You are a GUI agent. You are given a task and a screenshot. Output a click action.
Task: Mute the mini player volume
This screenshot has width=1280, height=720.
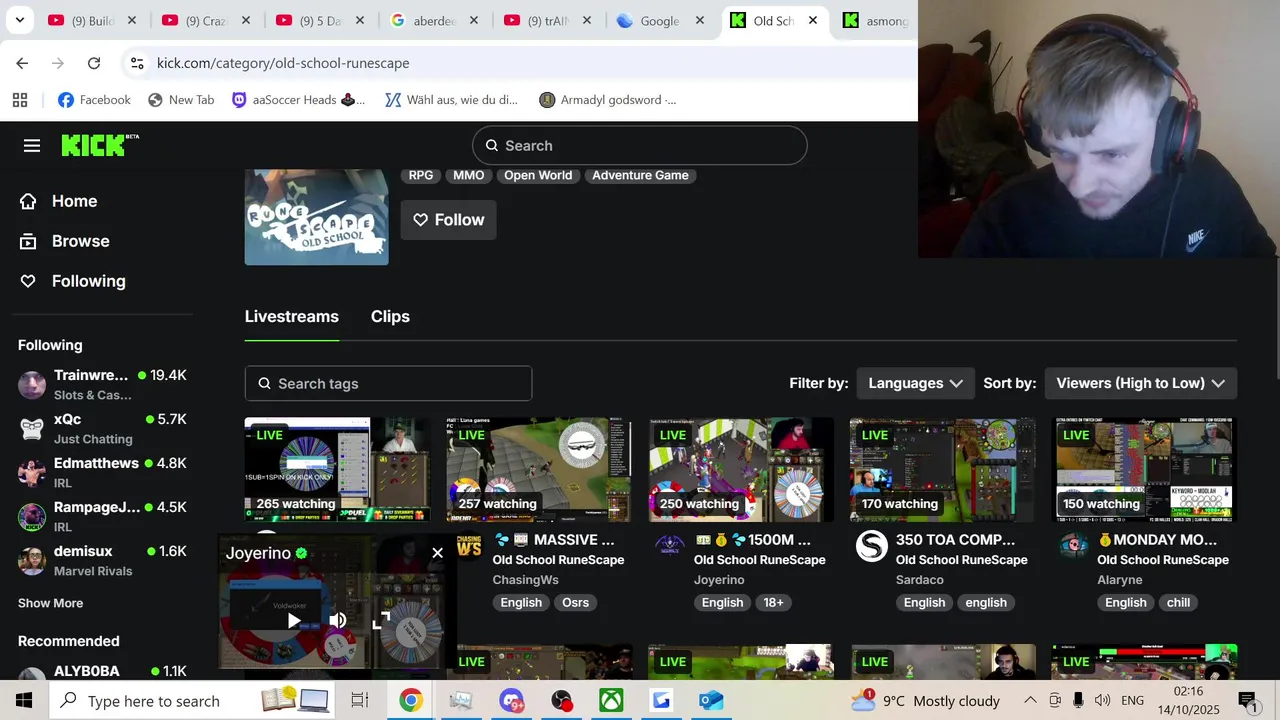tap(337, 621)
